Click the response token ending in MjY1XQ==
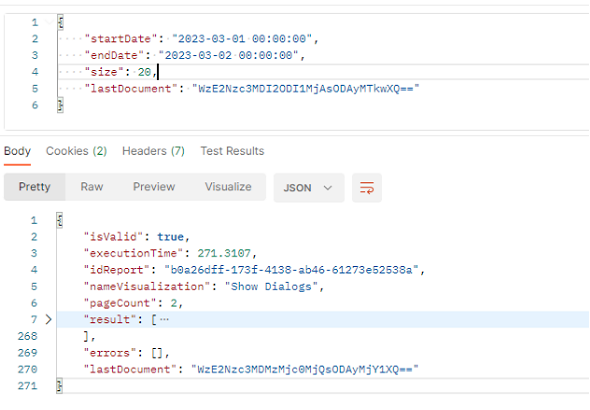 click(x=305, y=369)
